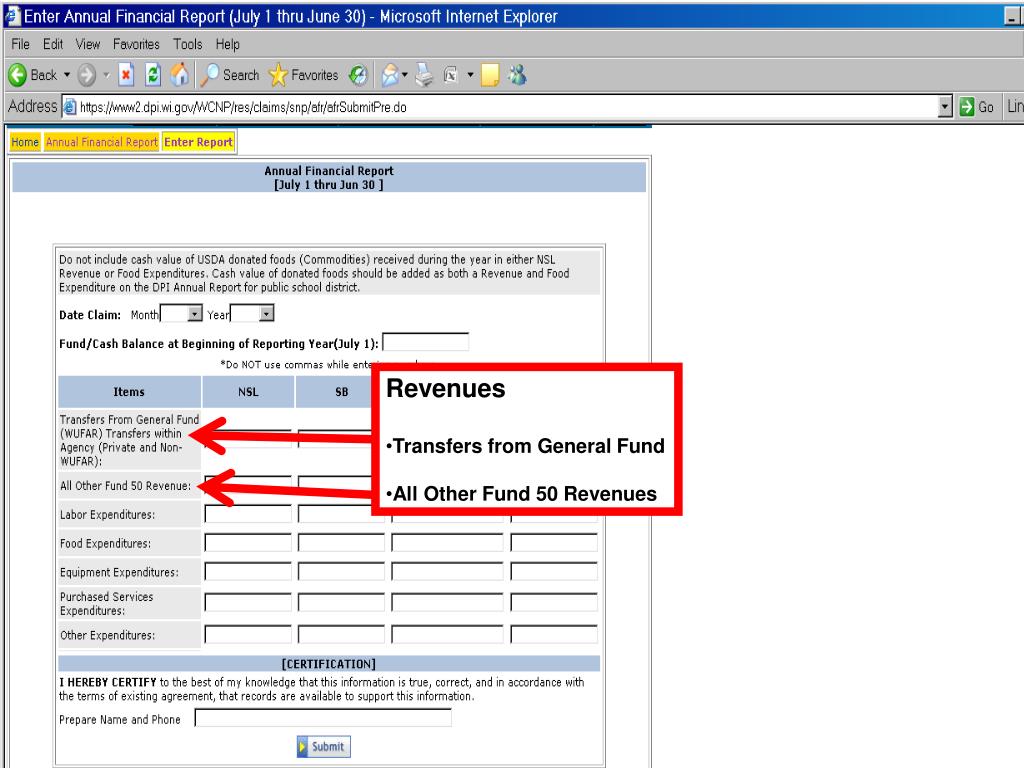
Task: Click last column Food Expenditures field
Action: (554, 543)
